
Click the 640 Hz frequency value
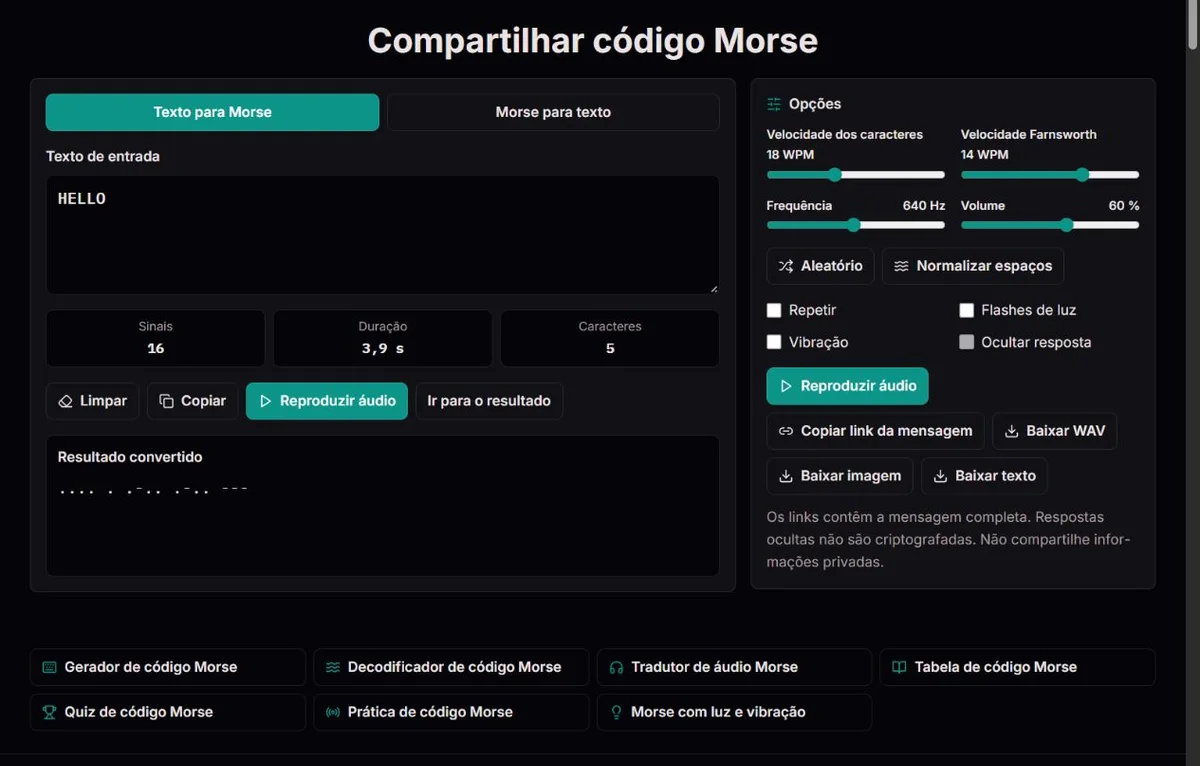tap(923, 205)
